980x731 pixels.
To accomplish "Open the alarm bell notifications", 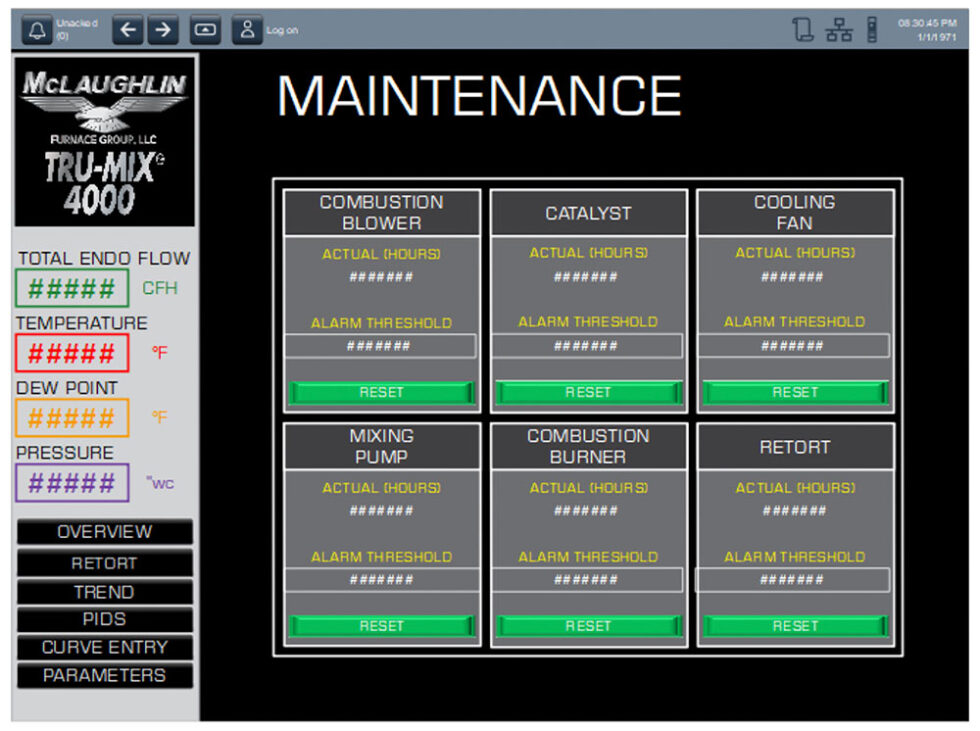I will tap(37, 30).
